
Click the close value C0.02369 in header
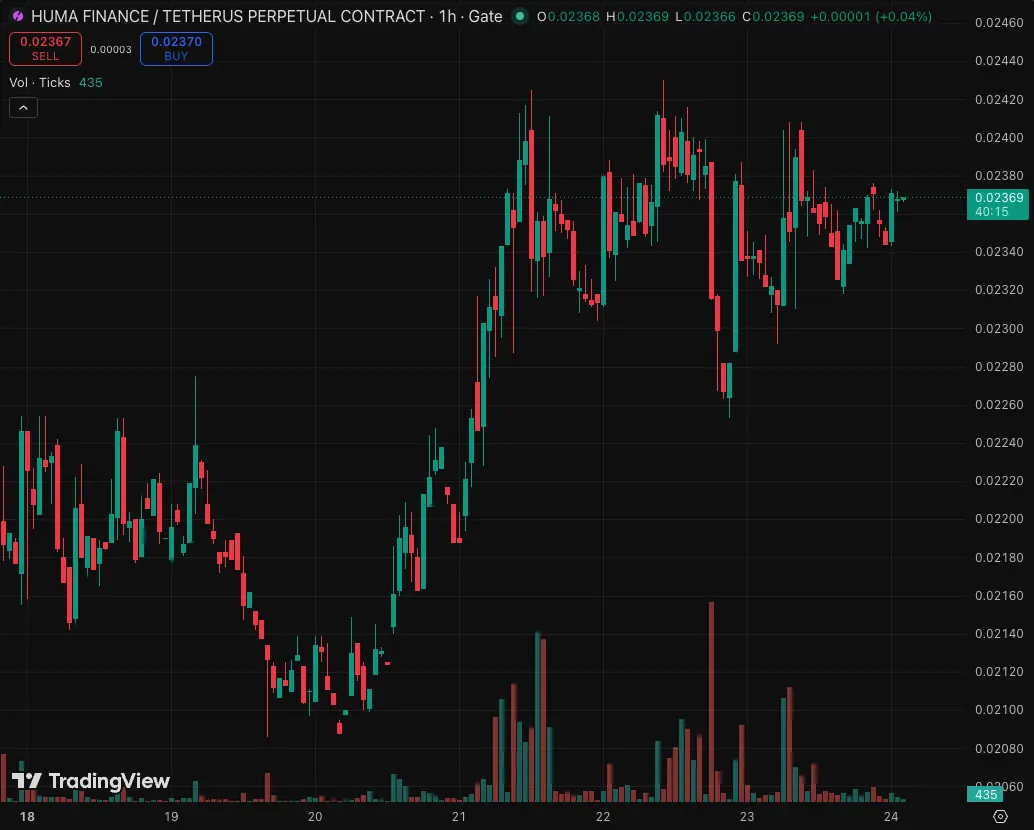coord(773,16)
